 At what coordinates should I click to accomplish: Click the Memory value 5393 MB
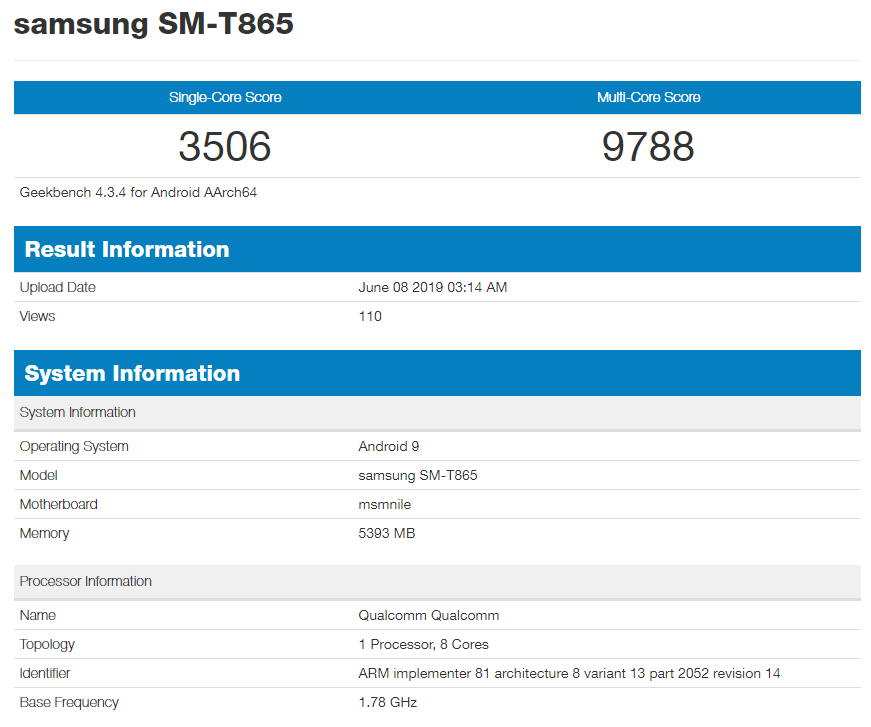point(387,533)
